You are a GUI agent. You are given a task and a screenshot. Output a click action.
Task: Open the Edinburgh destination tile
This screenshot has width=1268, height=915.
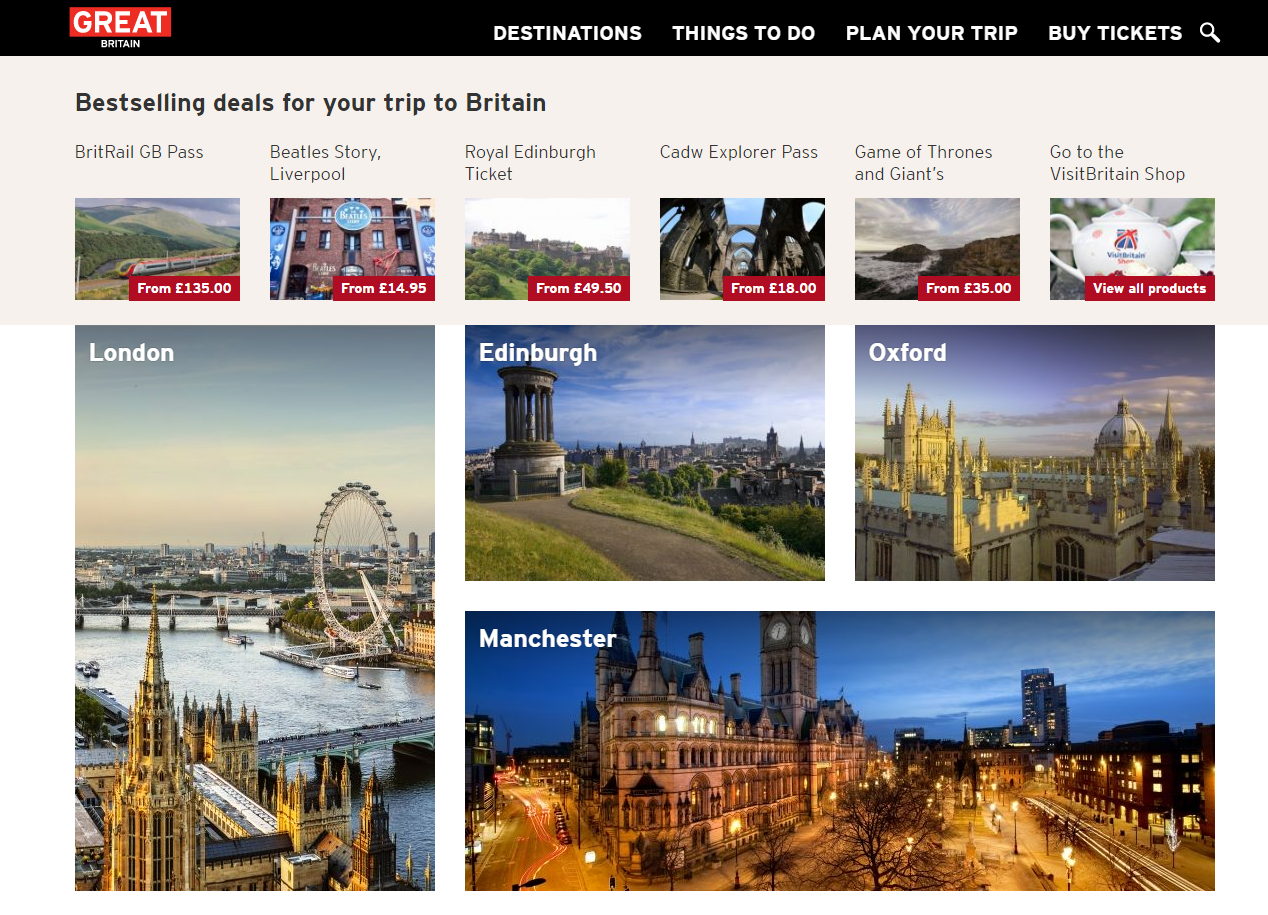coord(645,453)
